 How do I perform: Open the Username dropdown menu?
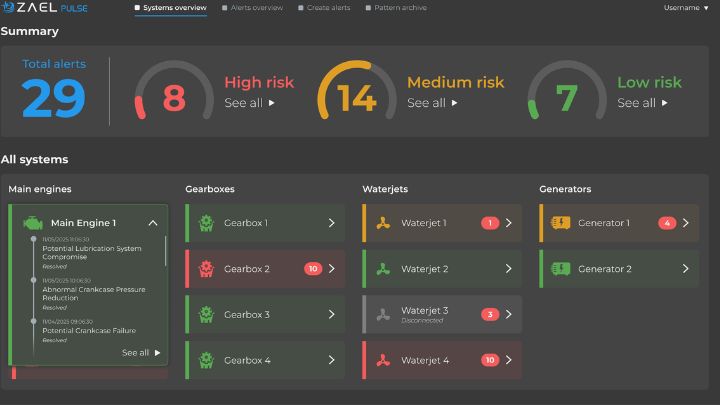(686, 8)
